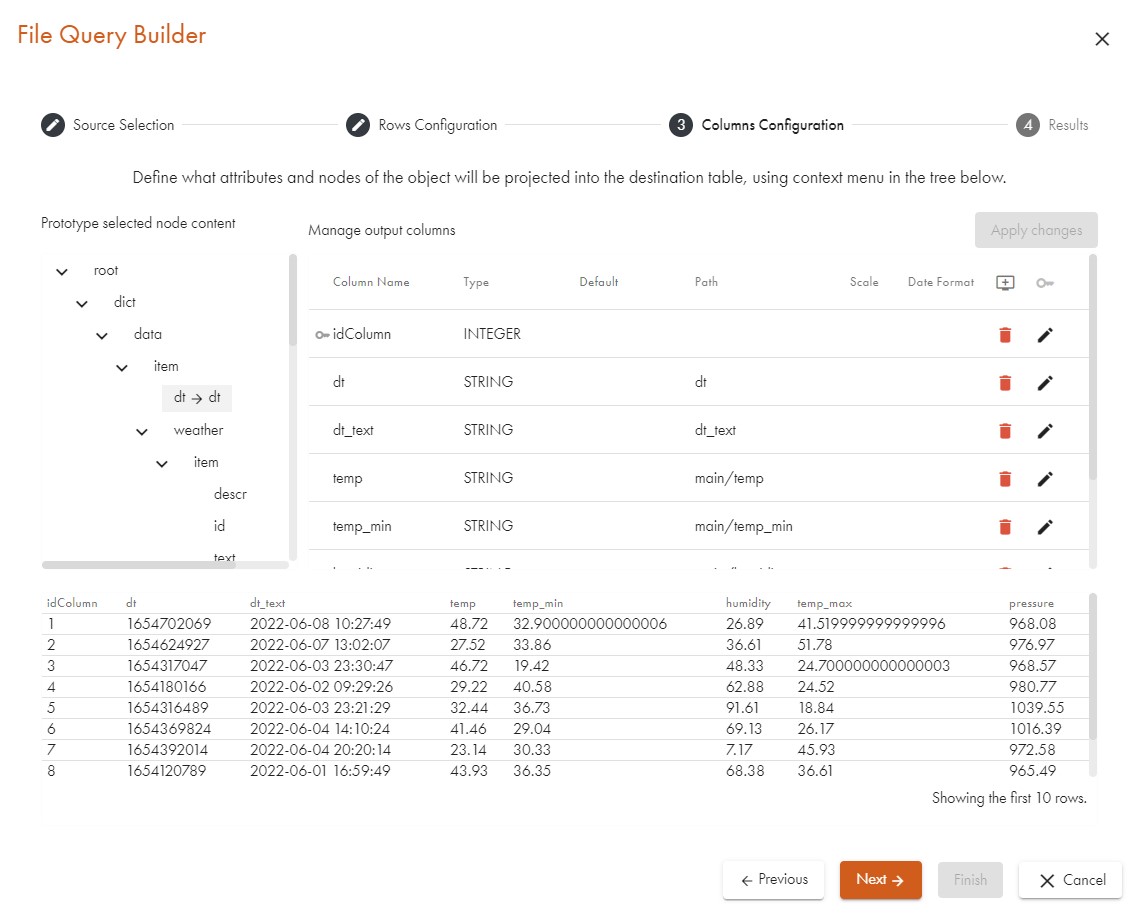Collapse the root tree node
This screenshot has height=920, width=1141.
coord(62,271)
